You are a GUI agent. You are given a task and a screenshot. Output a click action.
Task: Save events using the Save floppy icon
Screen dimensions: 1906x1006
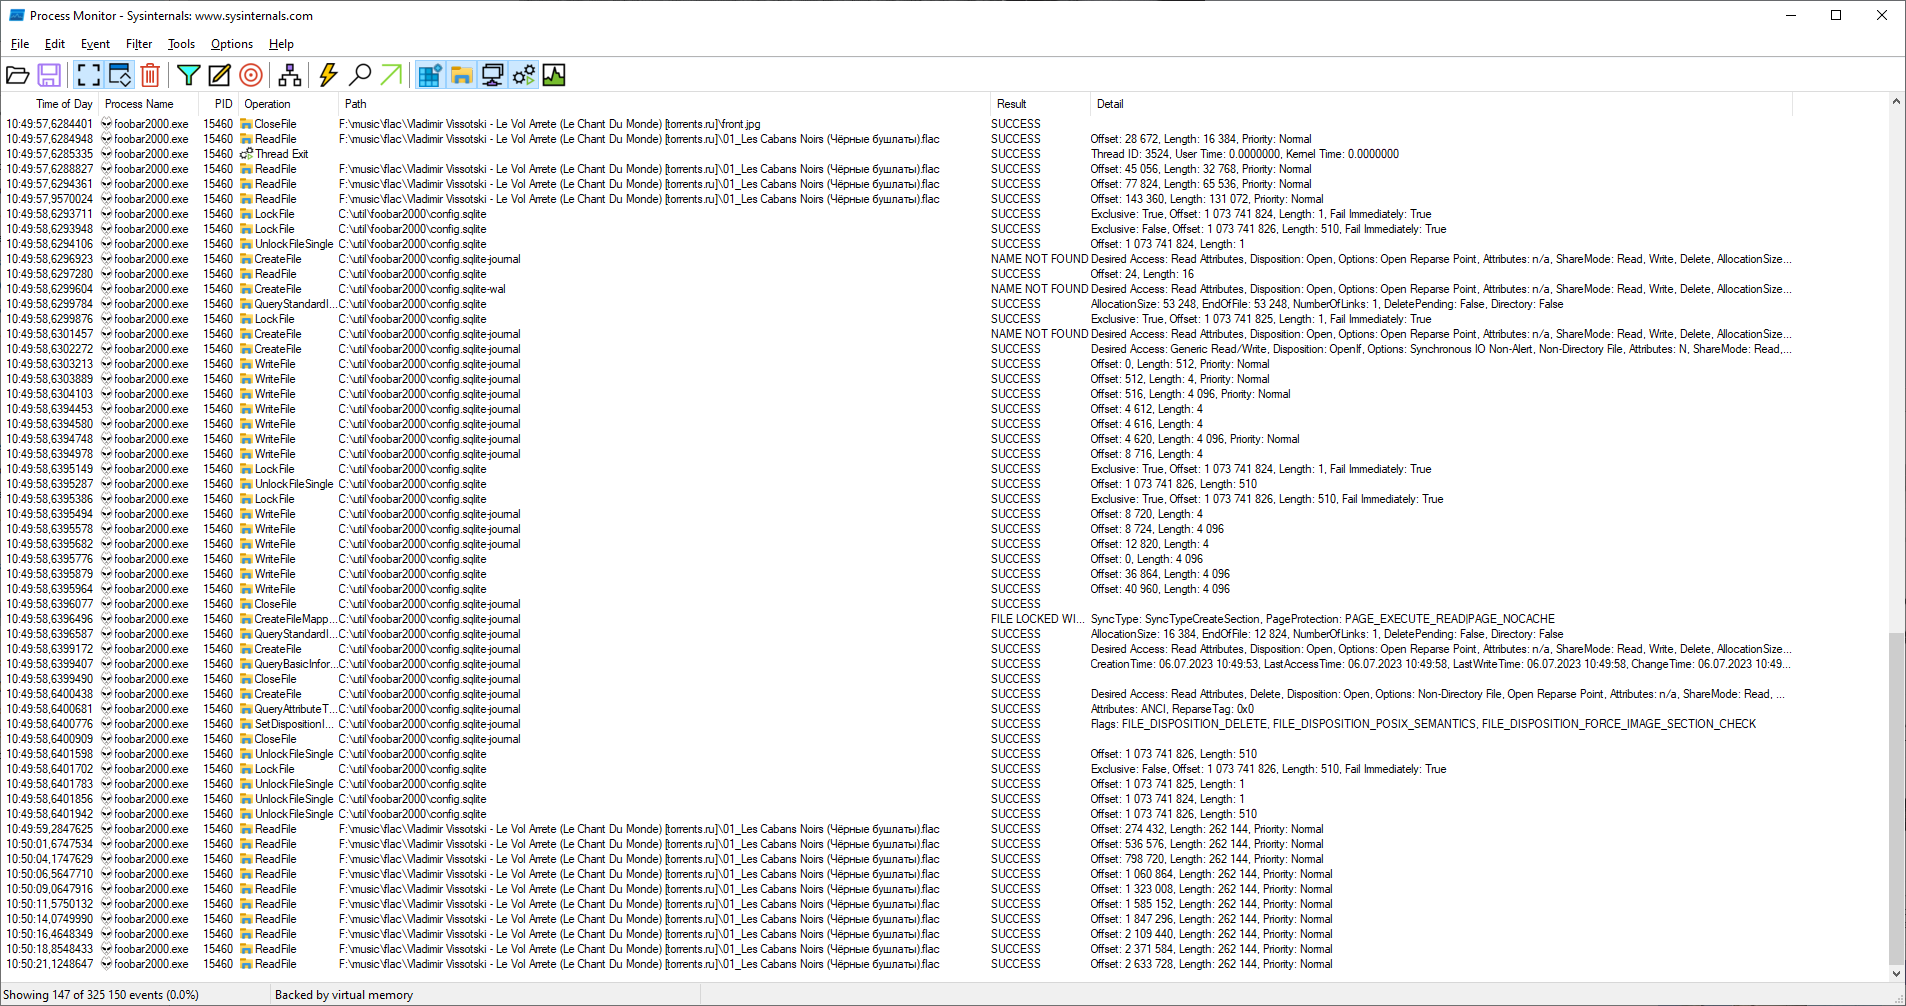49,75
